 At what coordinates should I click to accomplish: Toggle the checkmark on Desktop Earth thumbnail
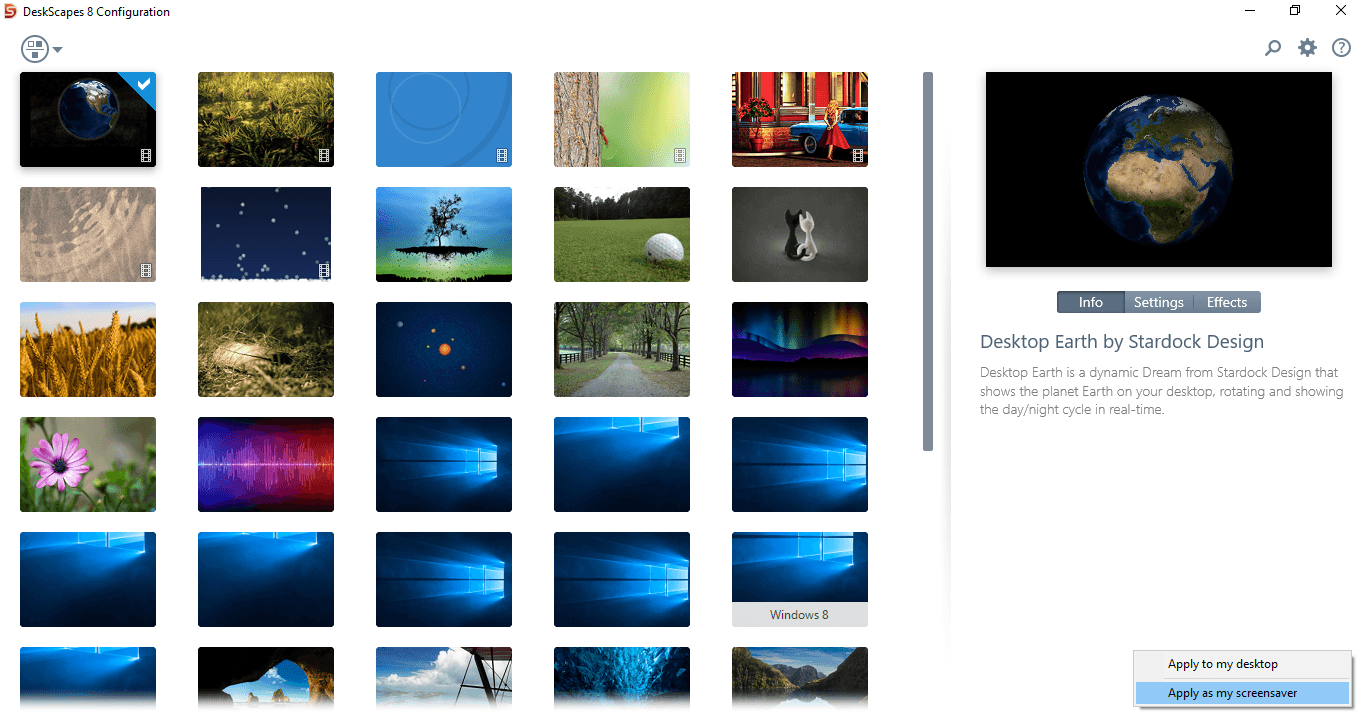click(x=144, y=85)
